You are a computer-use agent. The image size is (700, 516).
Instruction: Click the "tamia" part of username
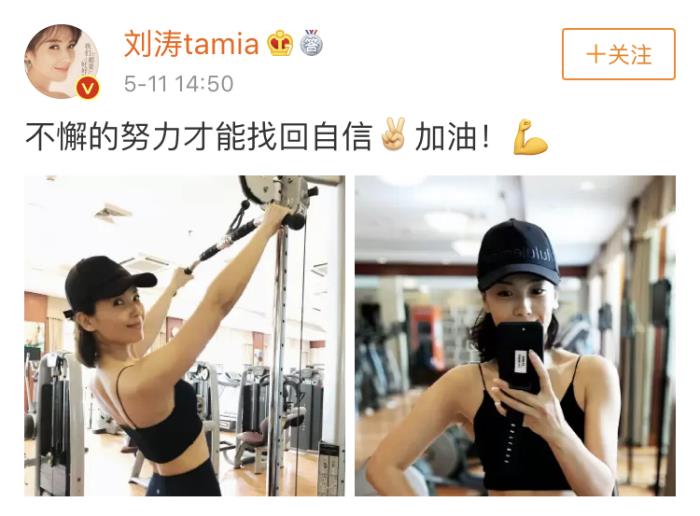tap(222, 44)
